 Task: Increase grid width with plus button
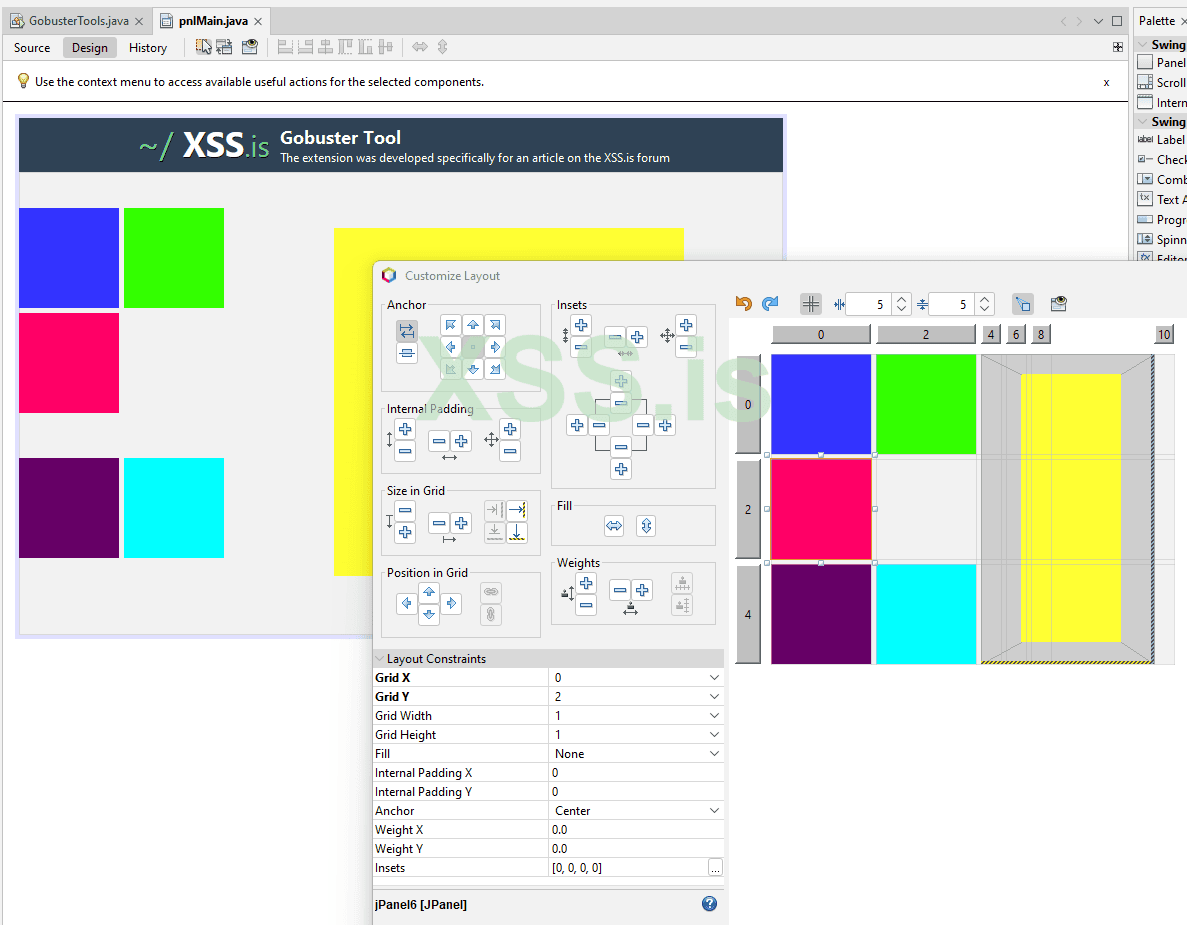(x=461, y=523)
